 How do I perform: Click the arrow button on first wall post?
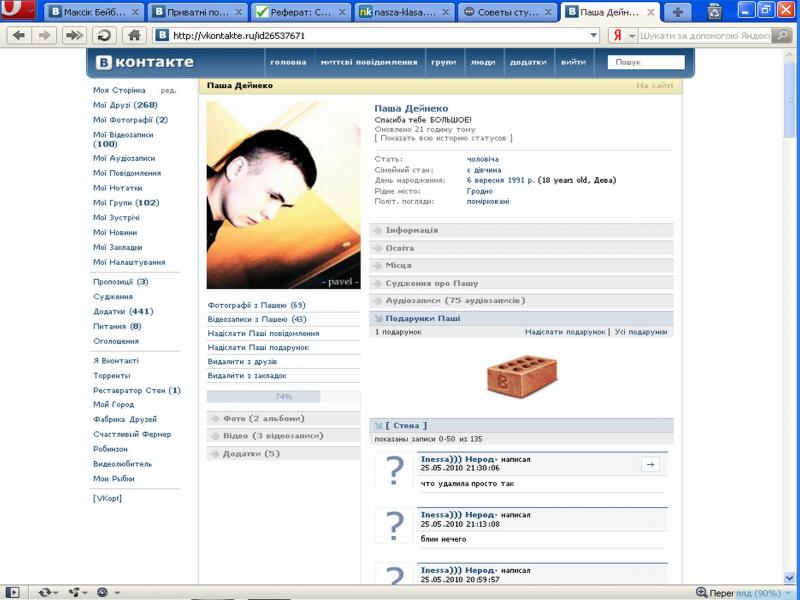648,464
